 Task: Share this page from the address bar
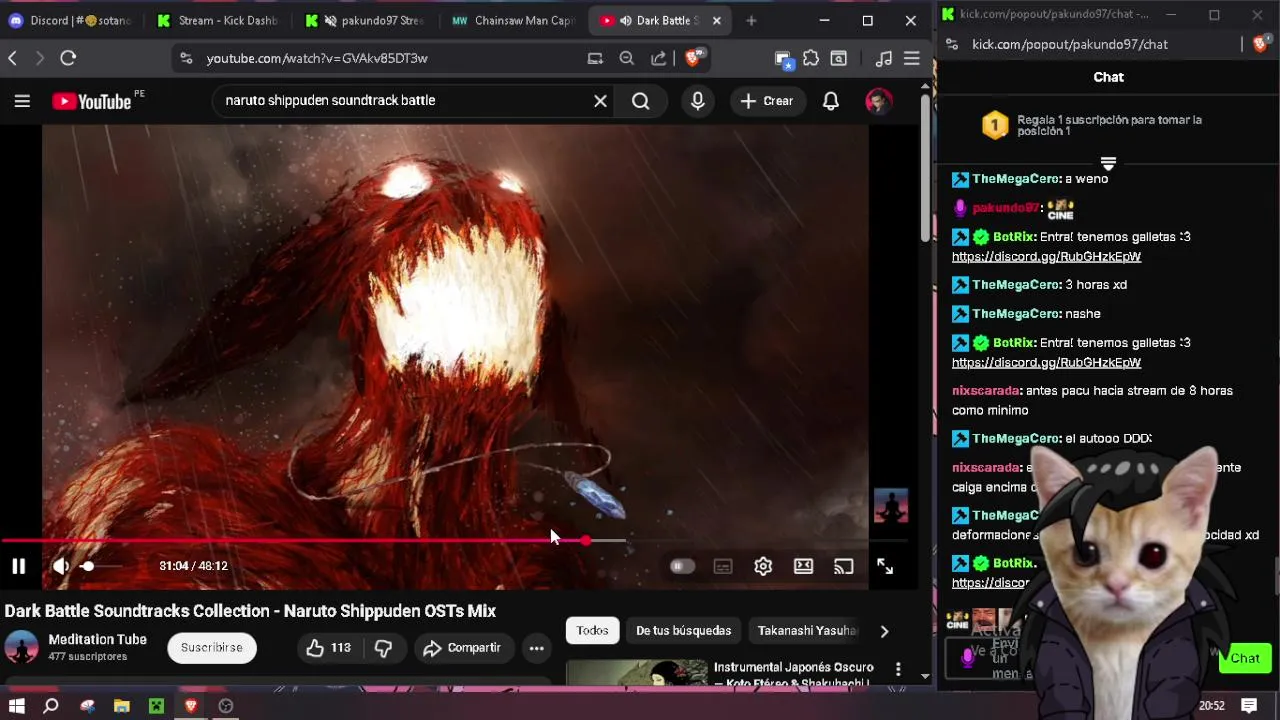click(659, 59)
